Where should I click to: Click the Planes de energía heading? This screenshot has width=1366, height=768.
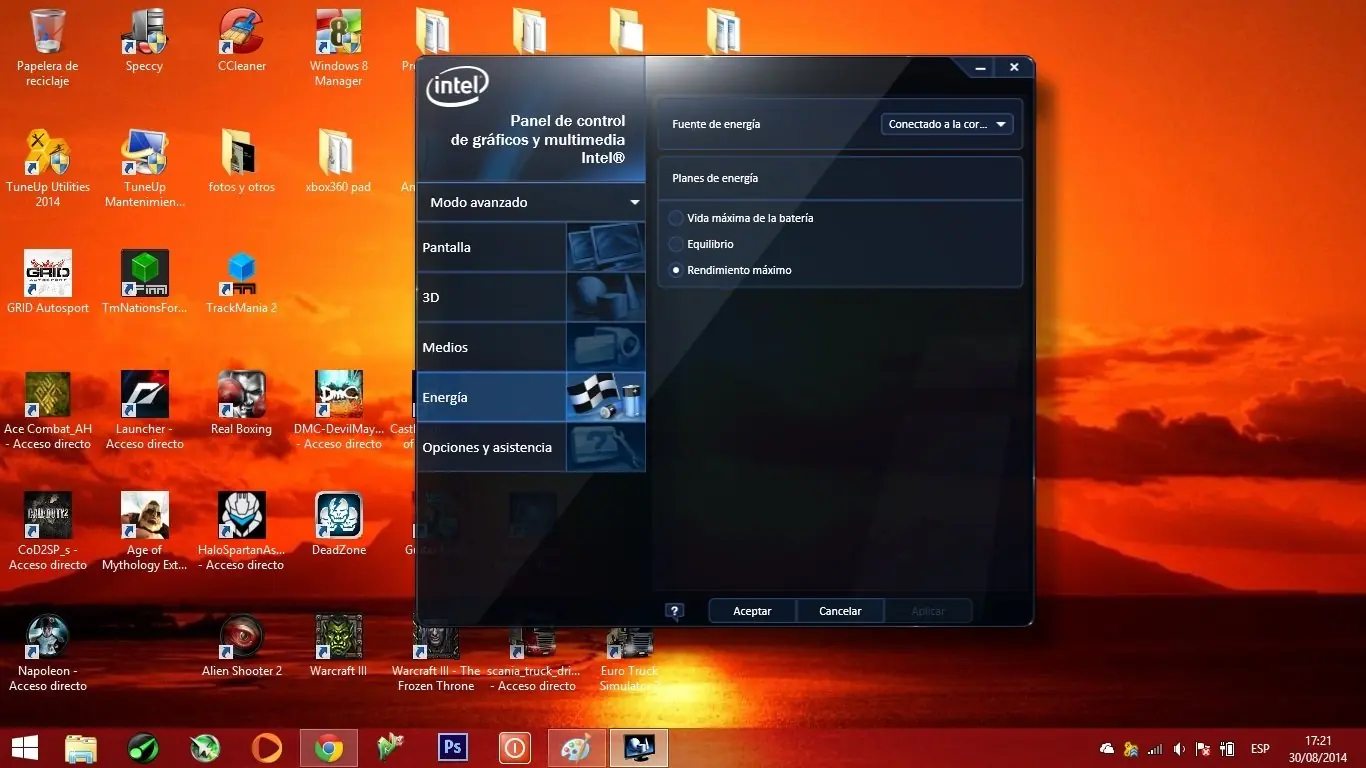click(x=715, y=178)
